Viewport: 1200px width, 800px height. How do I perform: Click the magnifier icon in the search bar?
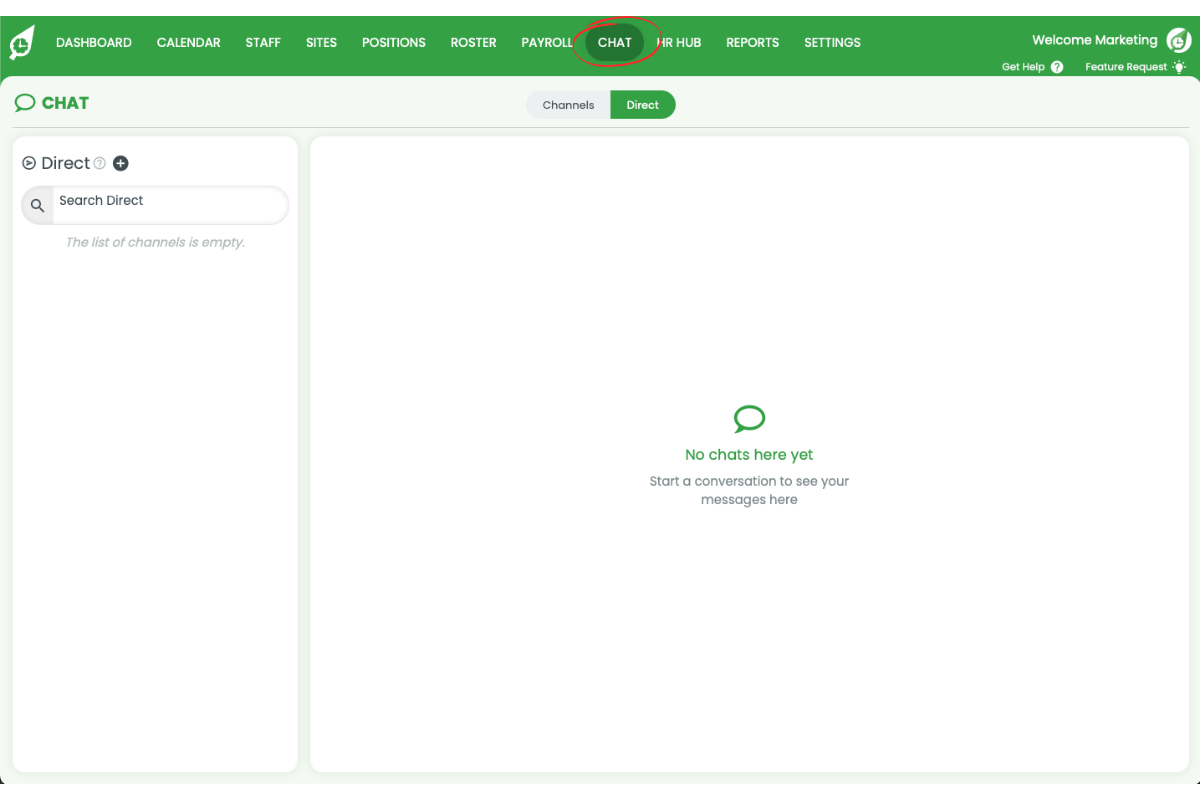point(37,204)
